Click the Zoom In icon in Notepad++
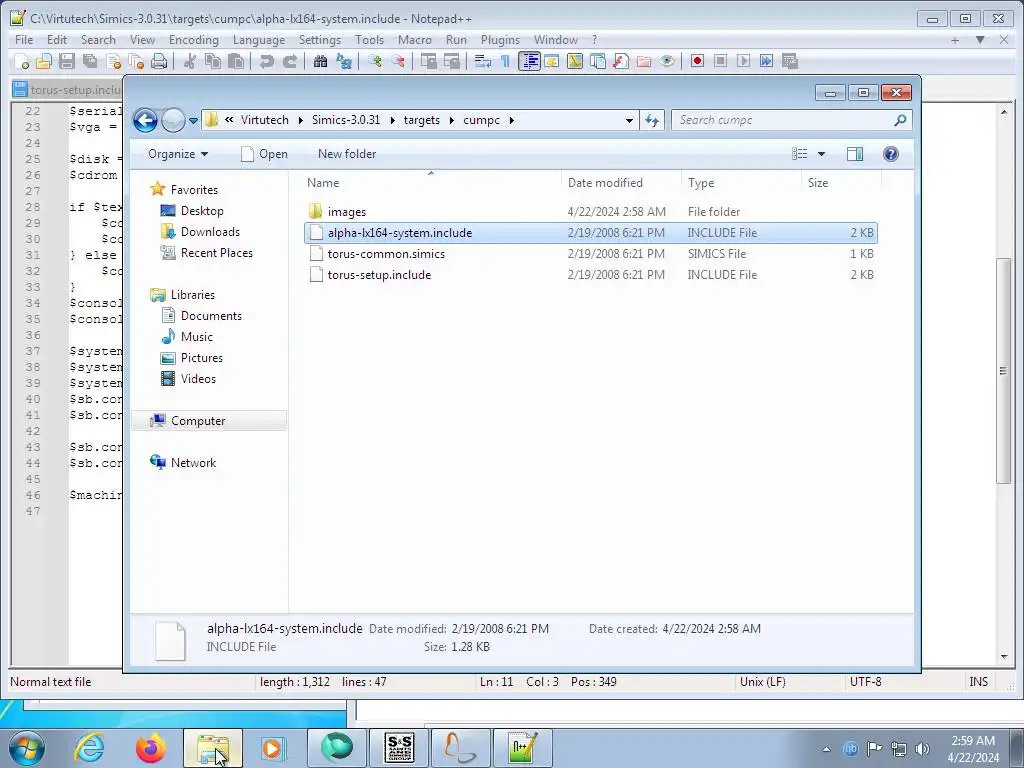Viewport: 1024px width, 768px height. [x=375, y=61]
